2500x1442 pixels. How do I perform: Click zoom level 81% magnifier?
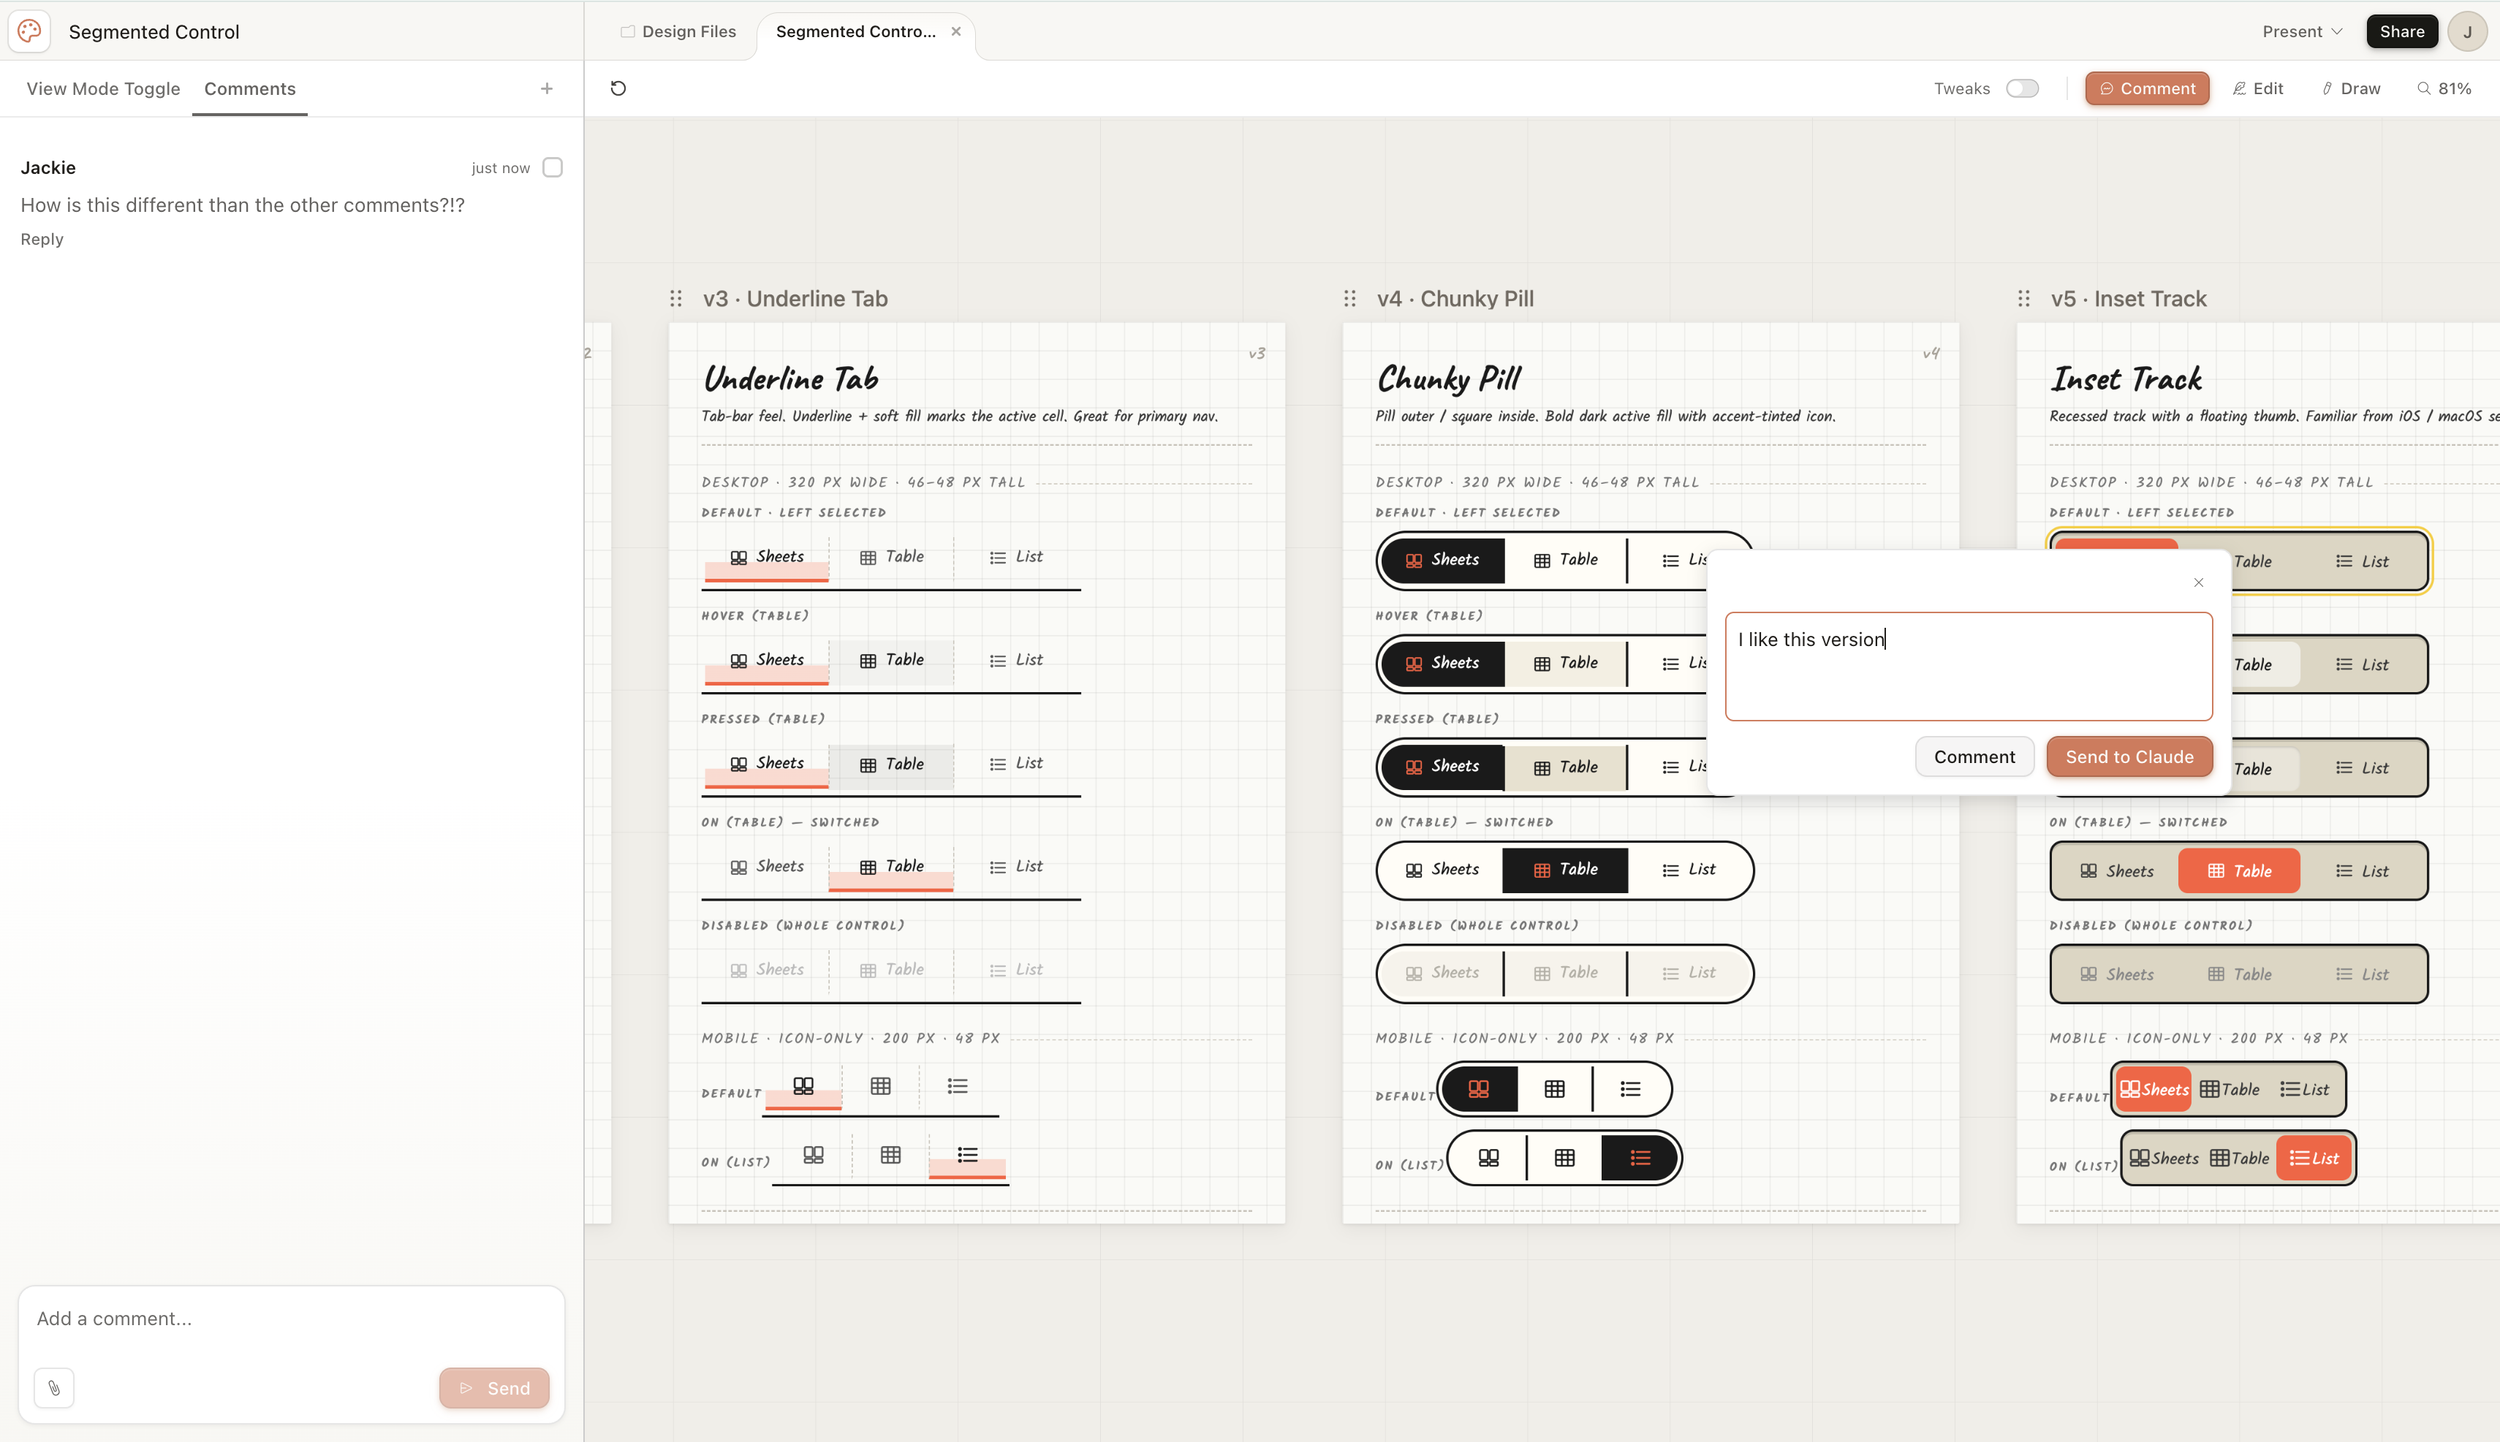(2444, 88)
